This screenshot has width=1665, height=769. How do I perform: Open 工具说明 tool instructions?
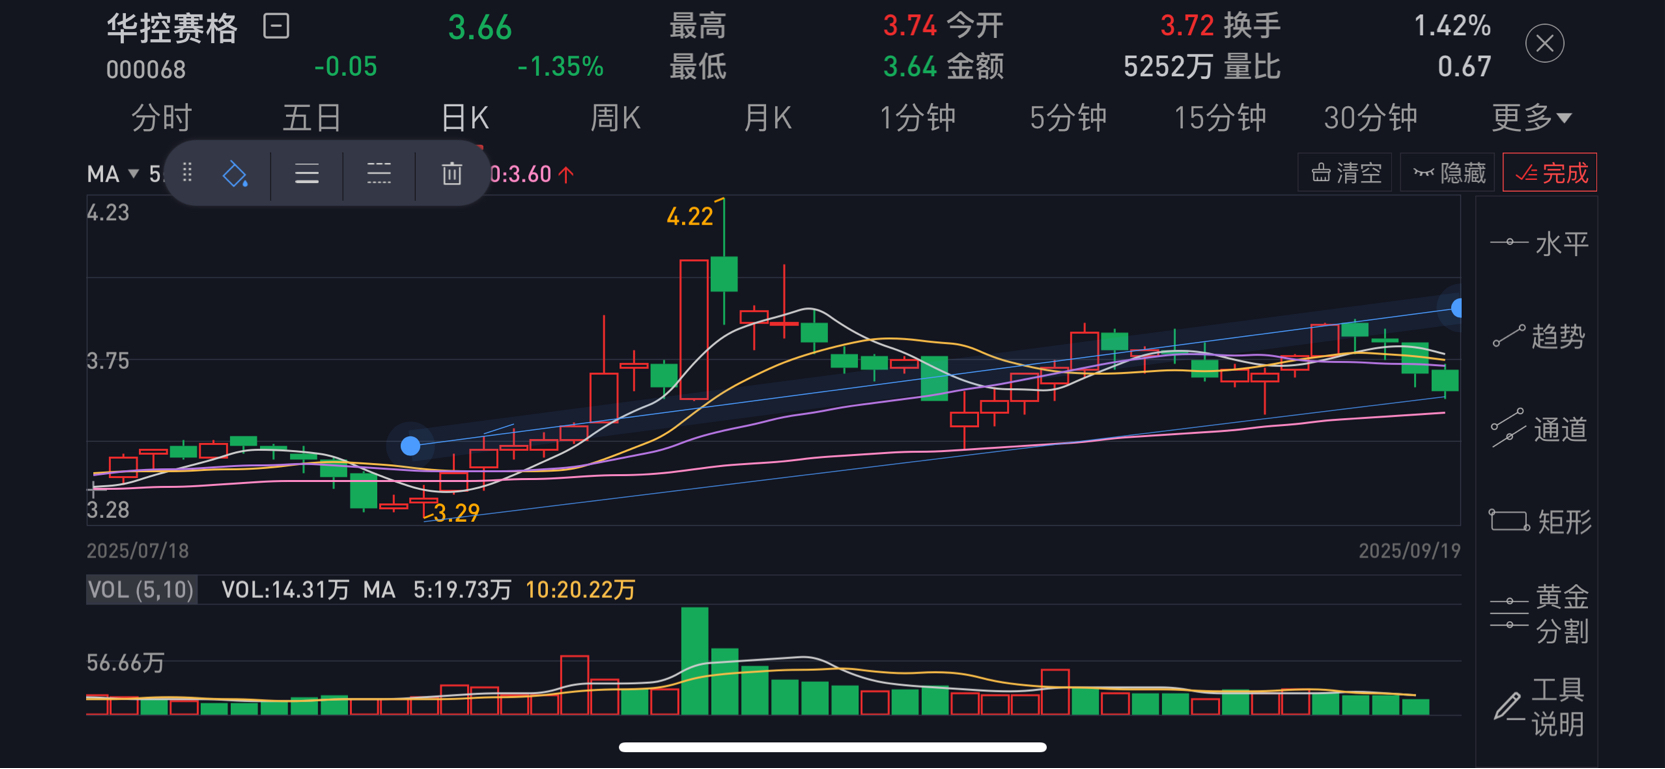(x=1539, y=706)
